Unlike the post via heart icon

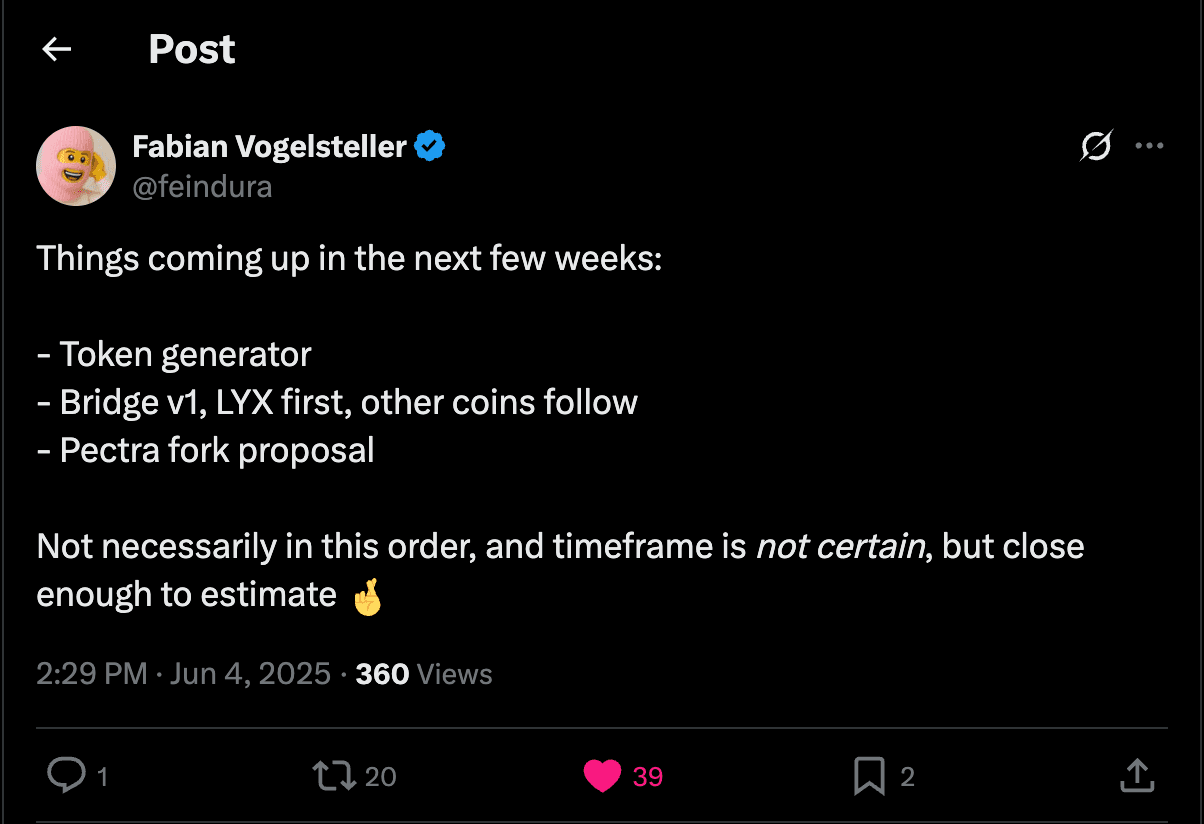coord(602,776)
